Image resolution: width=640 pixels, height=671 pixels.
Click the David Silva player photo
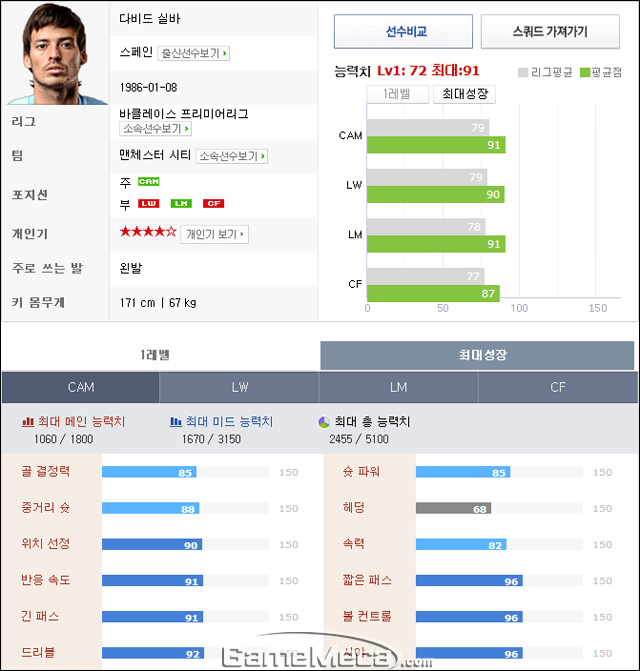click(x=56, y=53)
